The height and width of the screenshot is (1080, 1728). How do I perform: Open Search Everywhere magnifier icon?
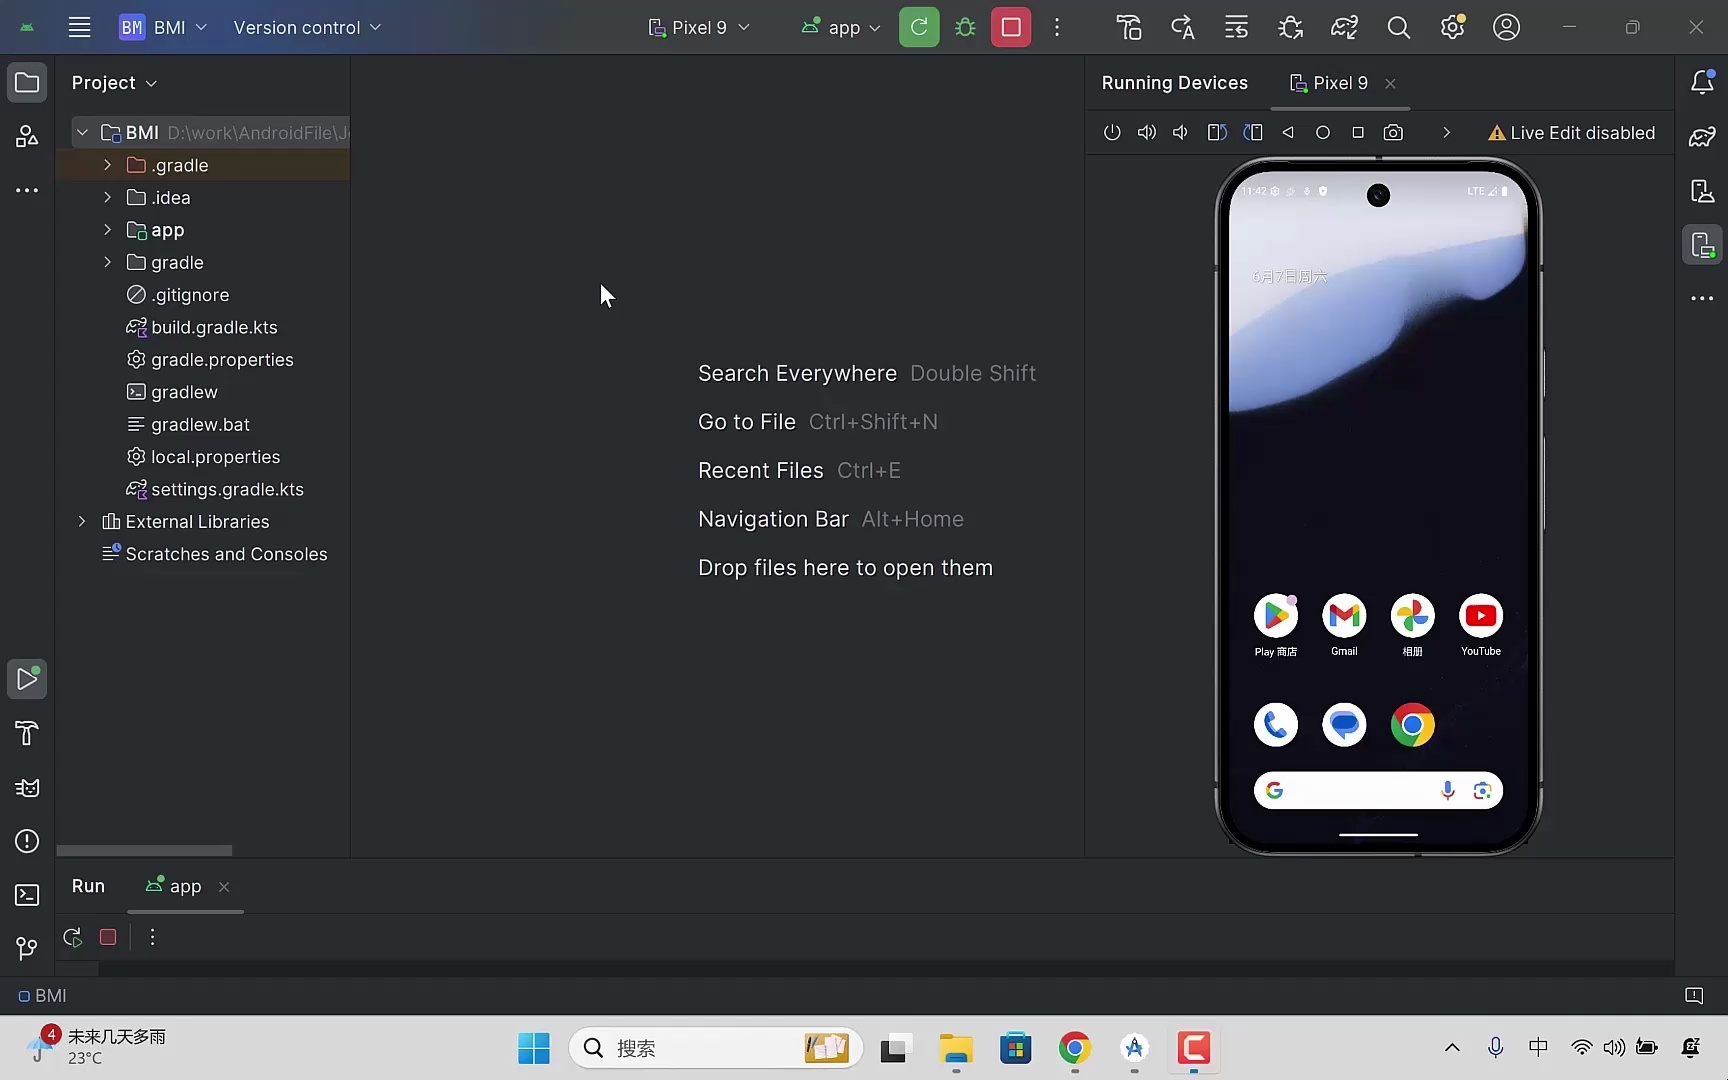(x=1398, y=27)
